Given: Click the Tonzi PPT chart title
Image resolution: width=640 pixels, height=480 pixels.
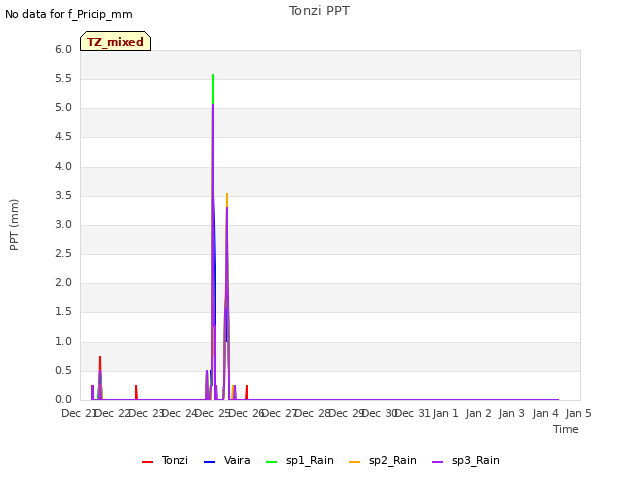Looking at the screenshot, I should tap(319, 11).
